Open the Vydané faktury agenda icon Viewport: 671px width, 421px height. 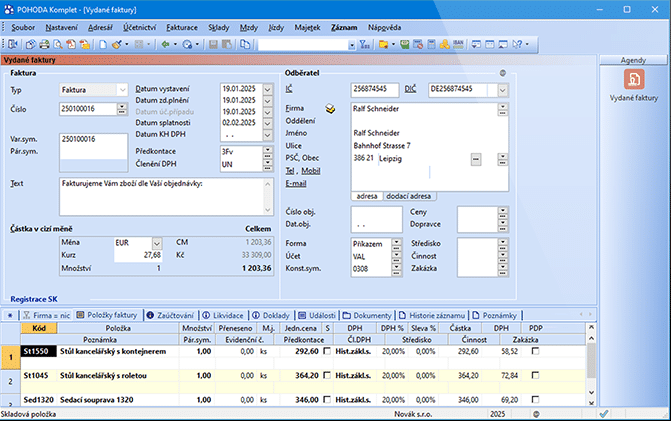coord(634,81)
